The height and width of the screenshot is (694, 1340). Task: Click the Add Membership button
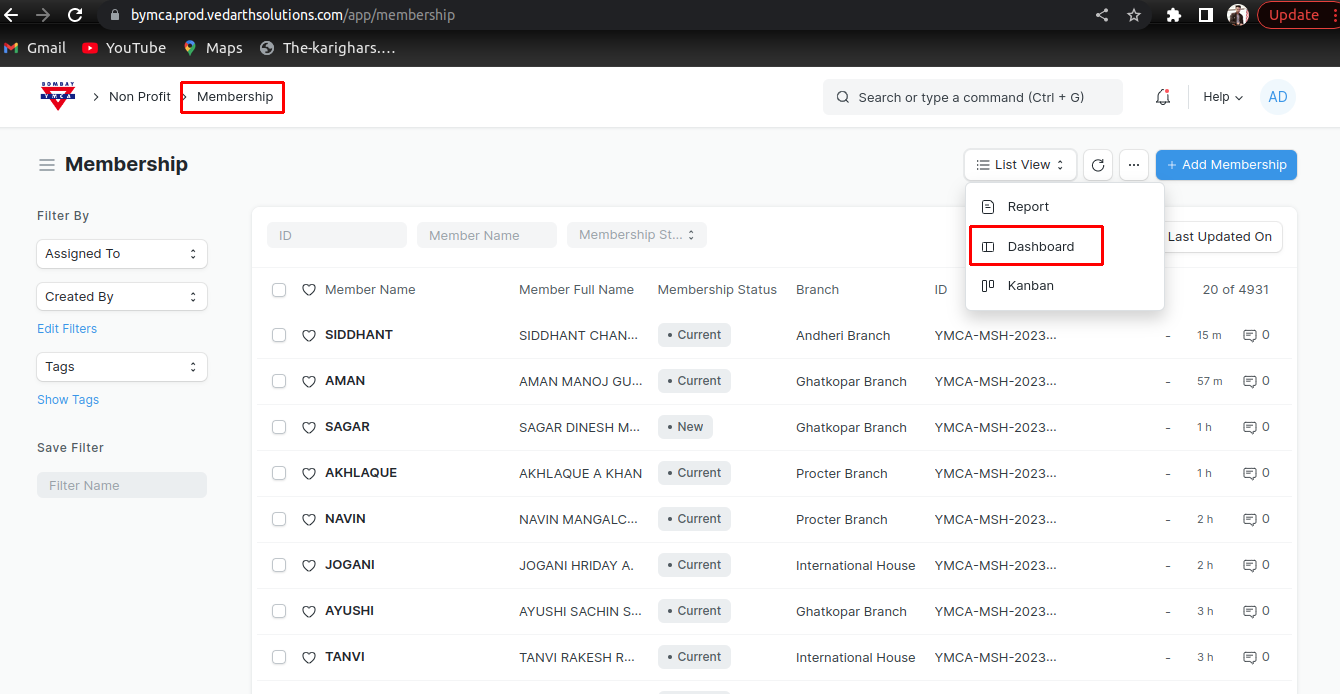1226,165
